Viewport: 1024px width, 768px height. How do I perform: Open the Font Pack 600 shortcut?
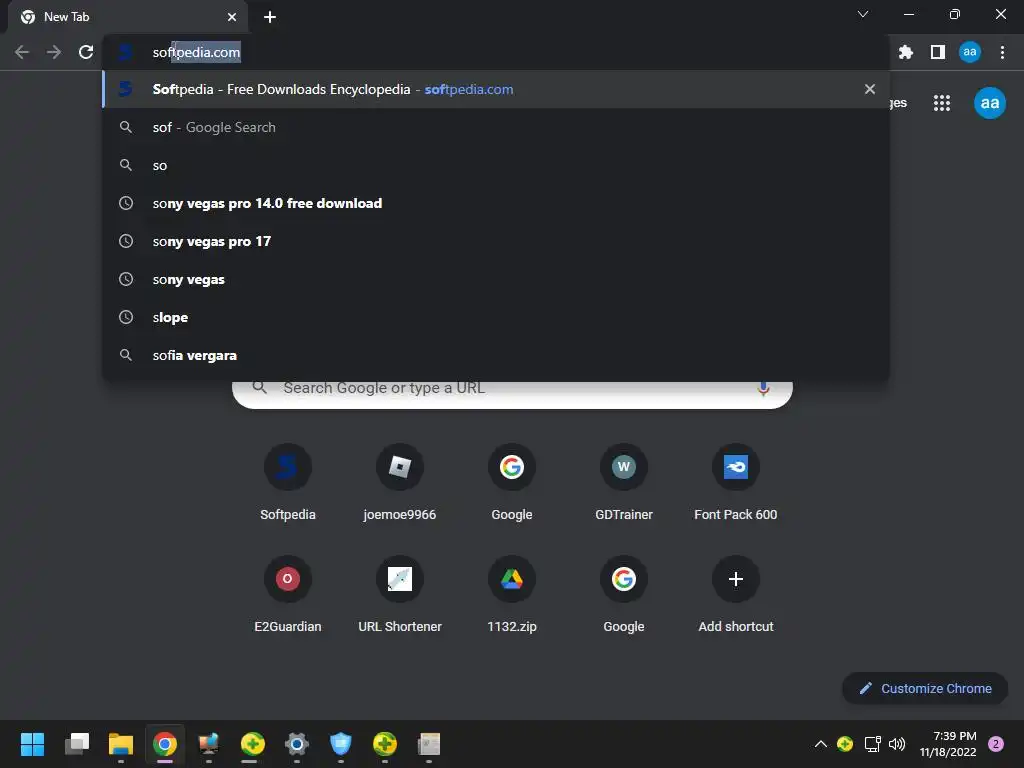(x=736, y=482)
